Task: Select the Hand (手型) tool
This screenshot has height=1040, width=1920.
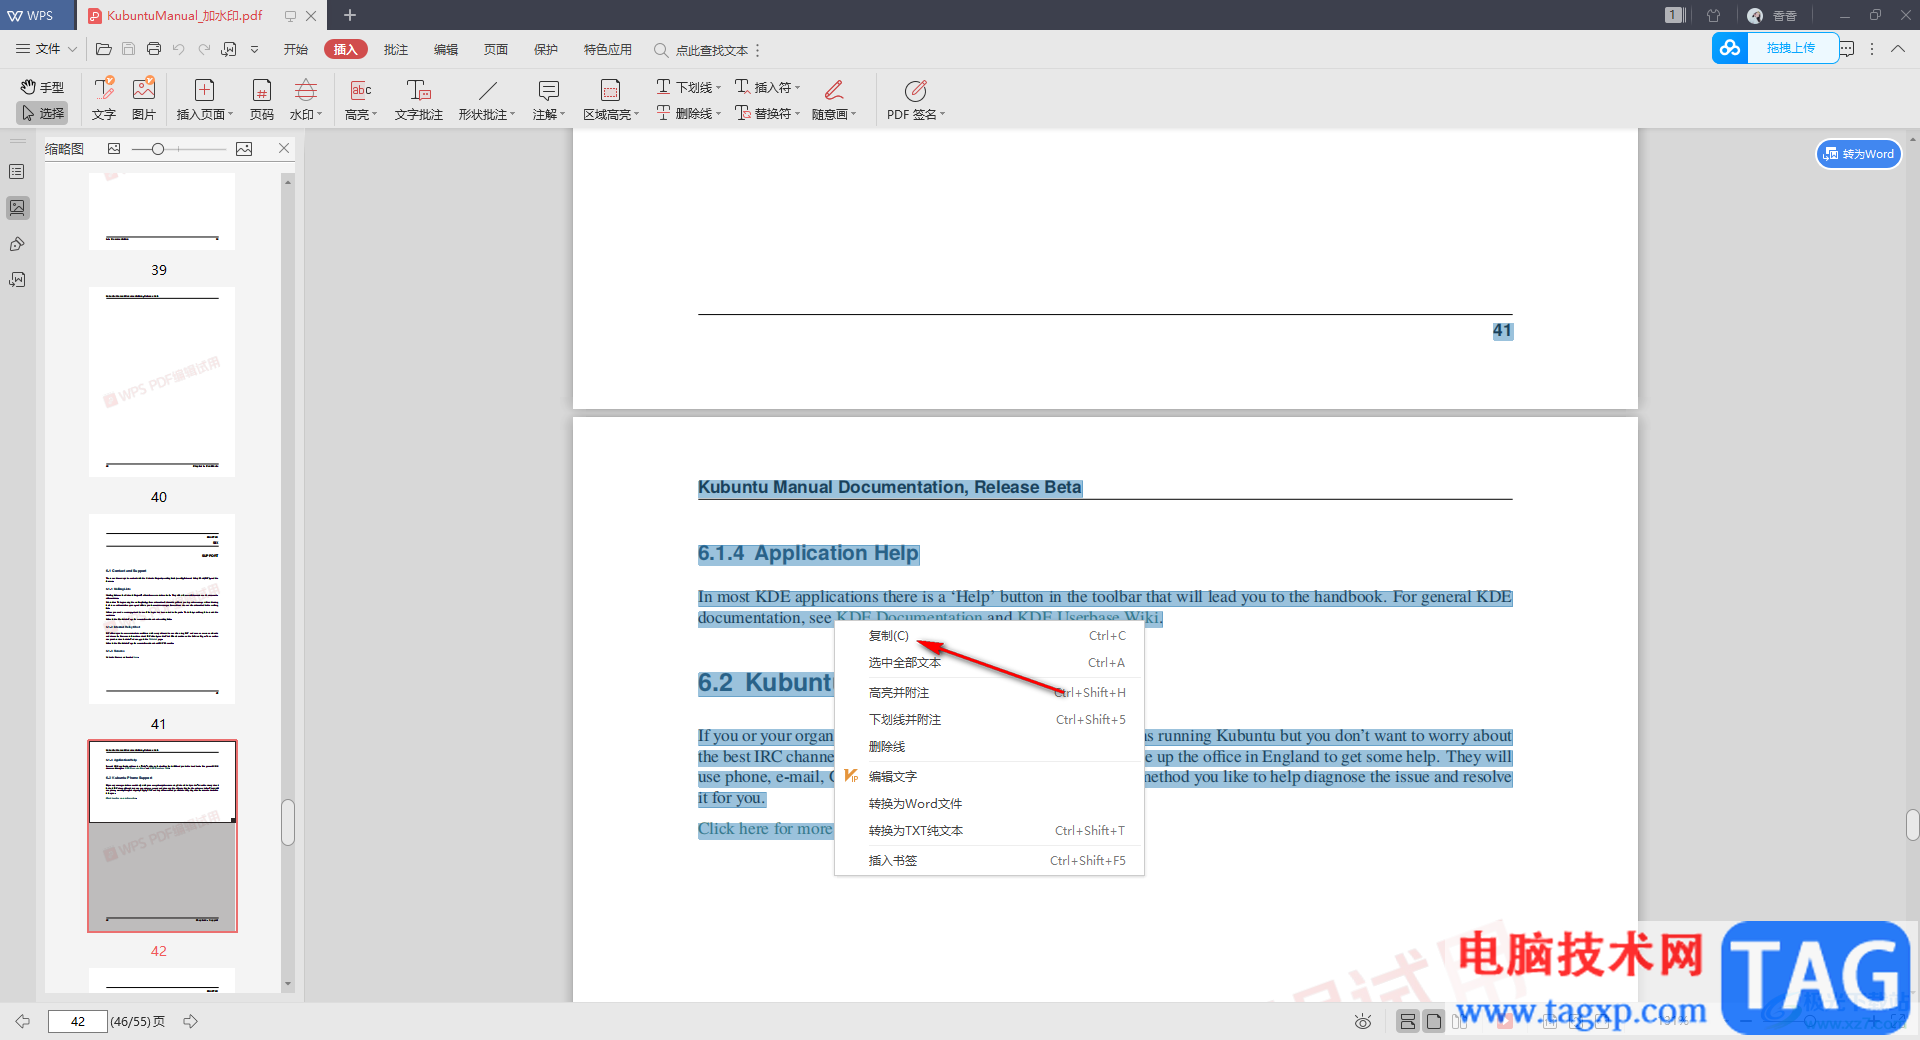Action: 42,87
